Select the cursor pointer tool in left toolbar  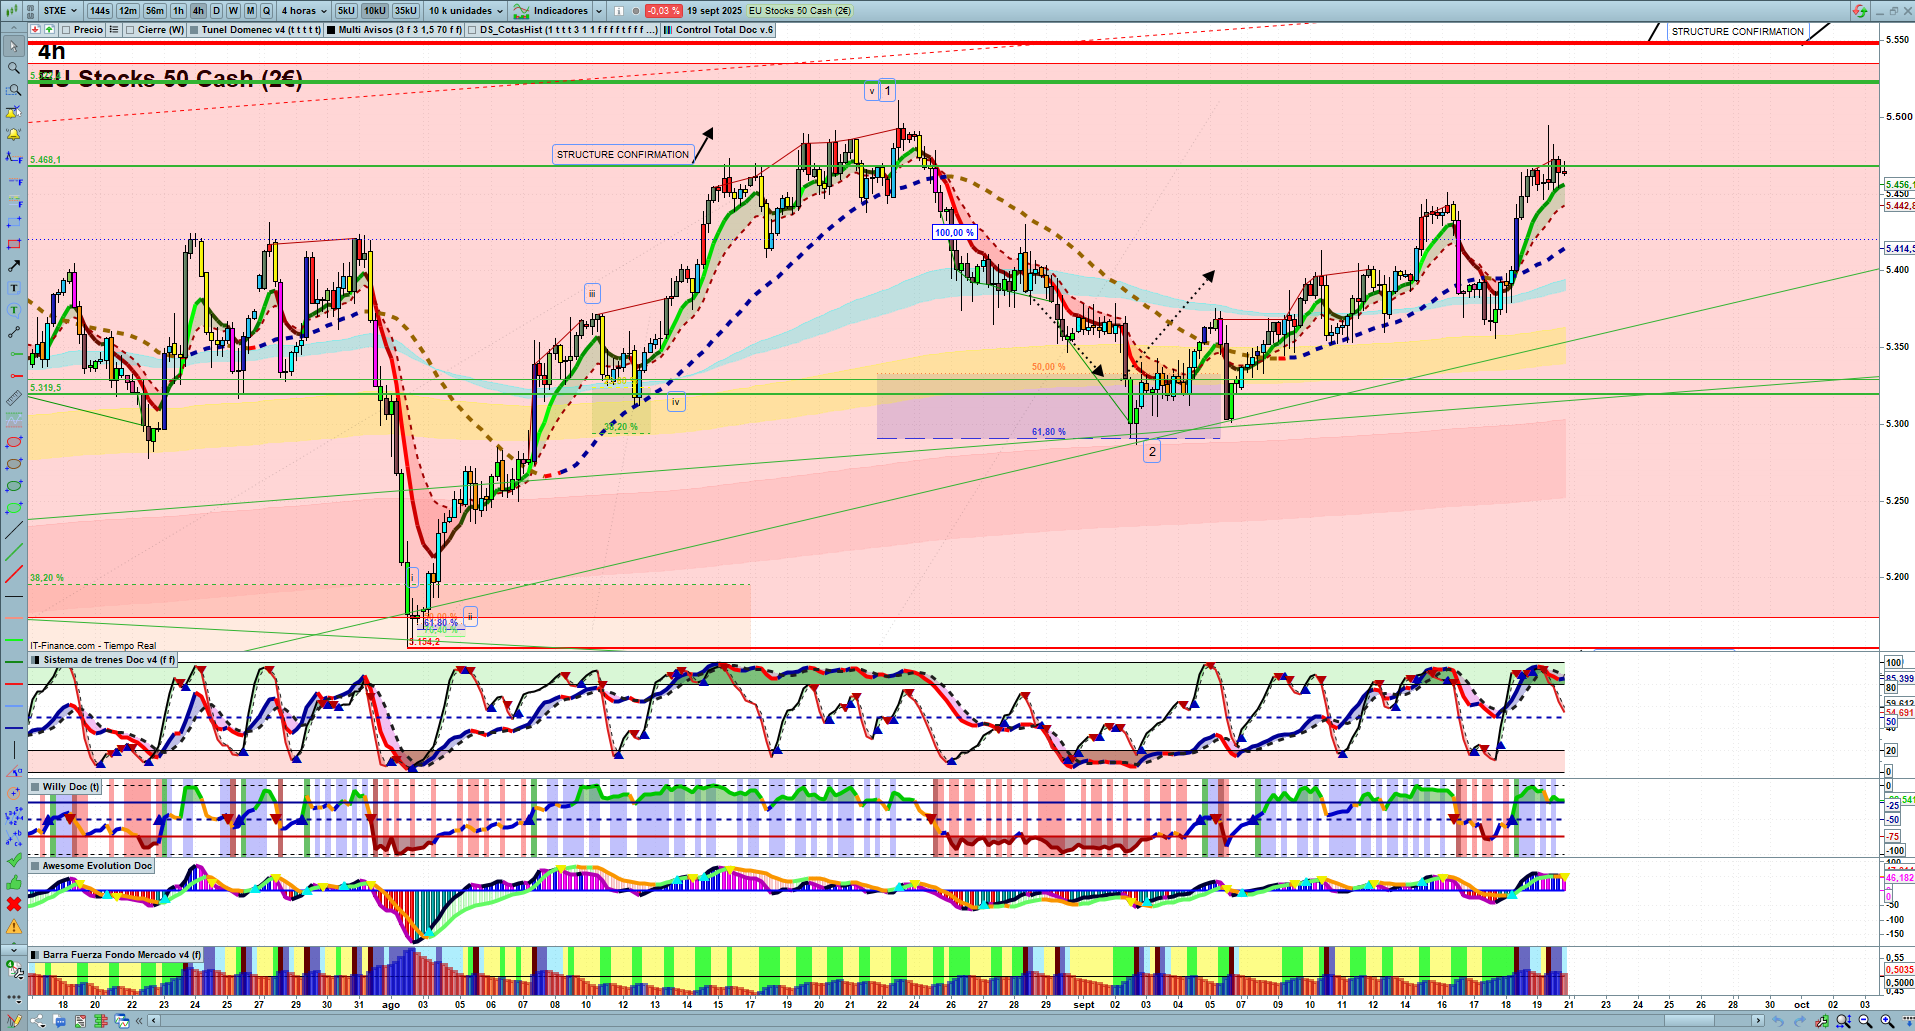coord(14,46)
